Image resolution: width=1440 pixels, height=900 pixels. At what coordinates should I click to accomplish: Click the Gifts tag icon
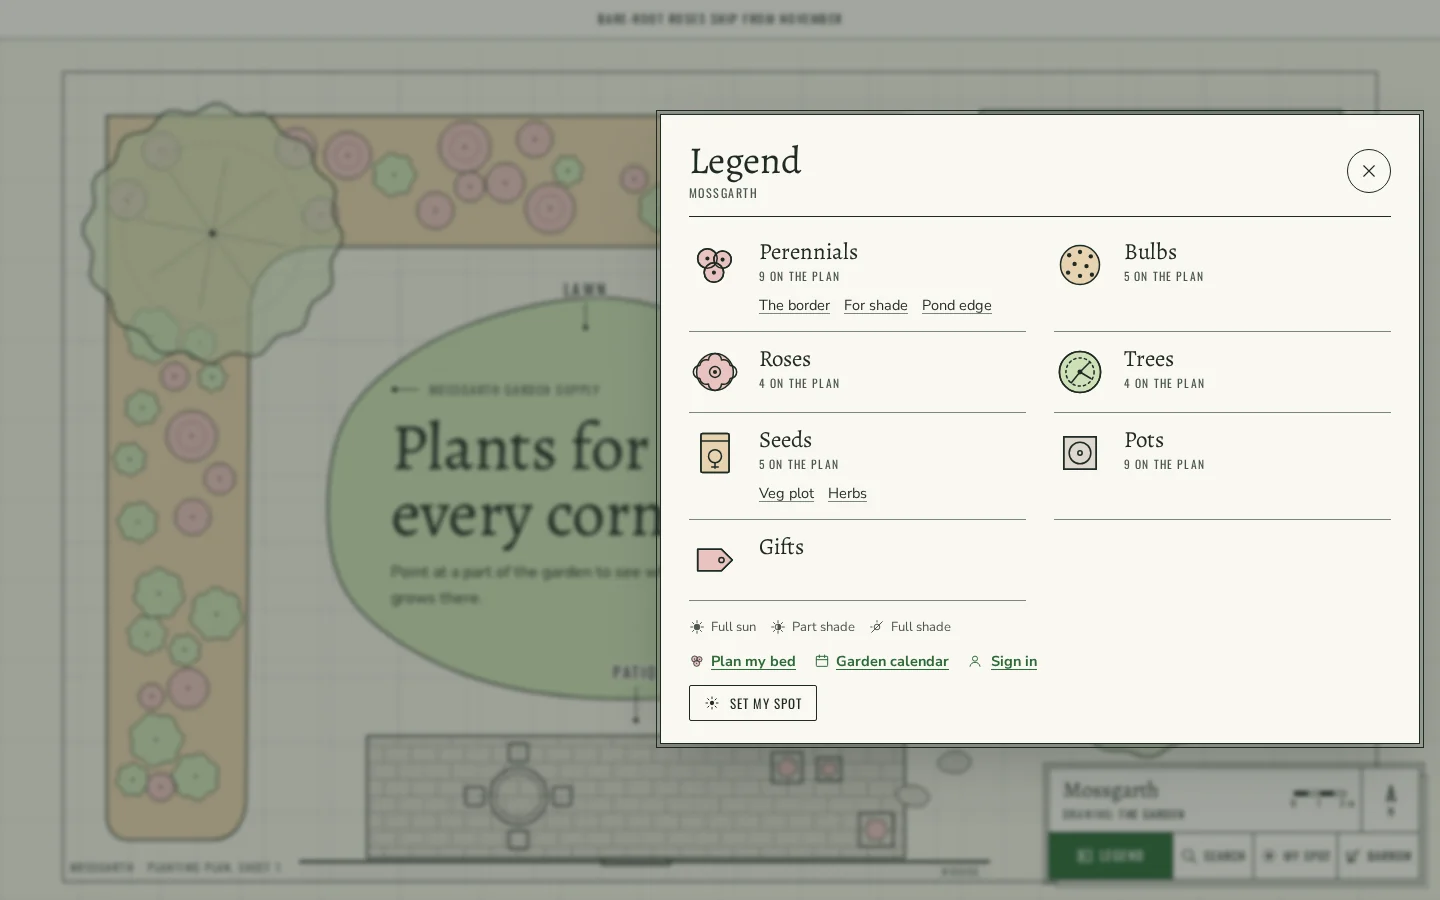tap(714, 560)
